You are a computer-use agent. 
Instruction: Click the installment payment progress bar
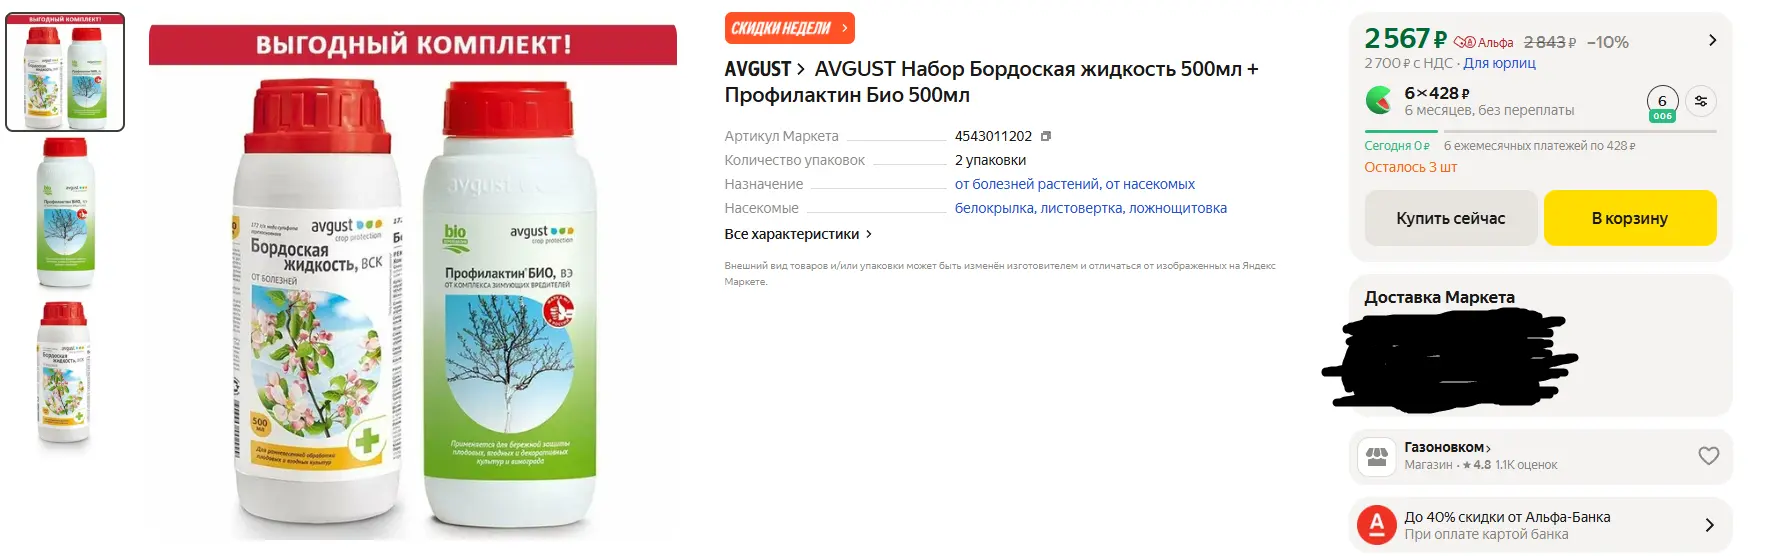tap(1540, 131)
